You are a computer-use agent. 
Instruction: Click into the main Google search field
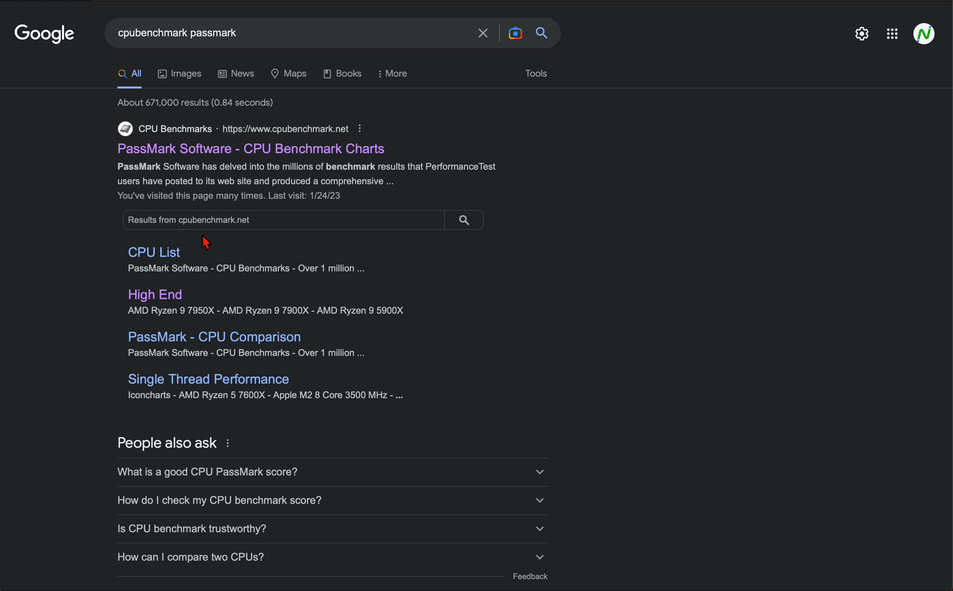tap(292, 33)
